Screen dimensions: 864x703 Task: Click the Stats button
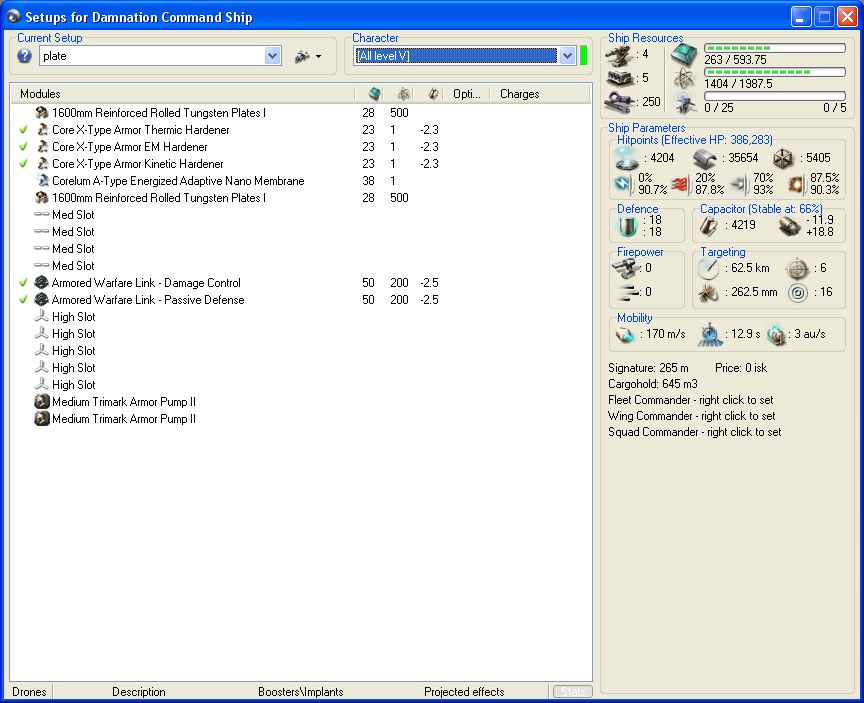tap(573, 692)
